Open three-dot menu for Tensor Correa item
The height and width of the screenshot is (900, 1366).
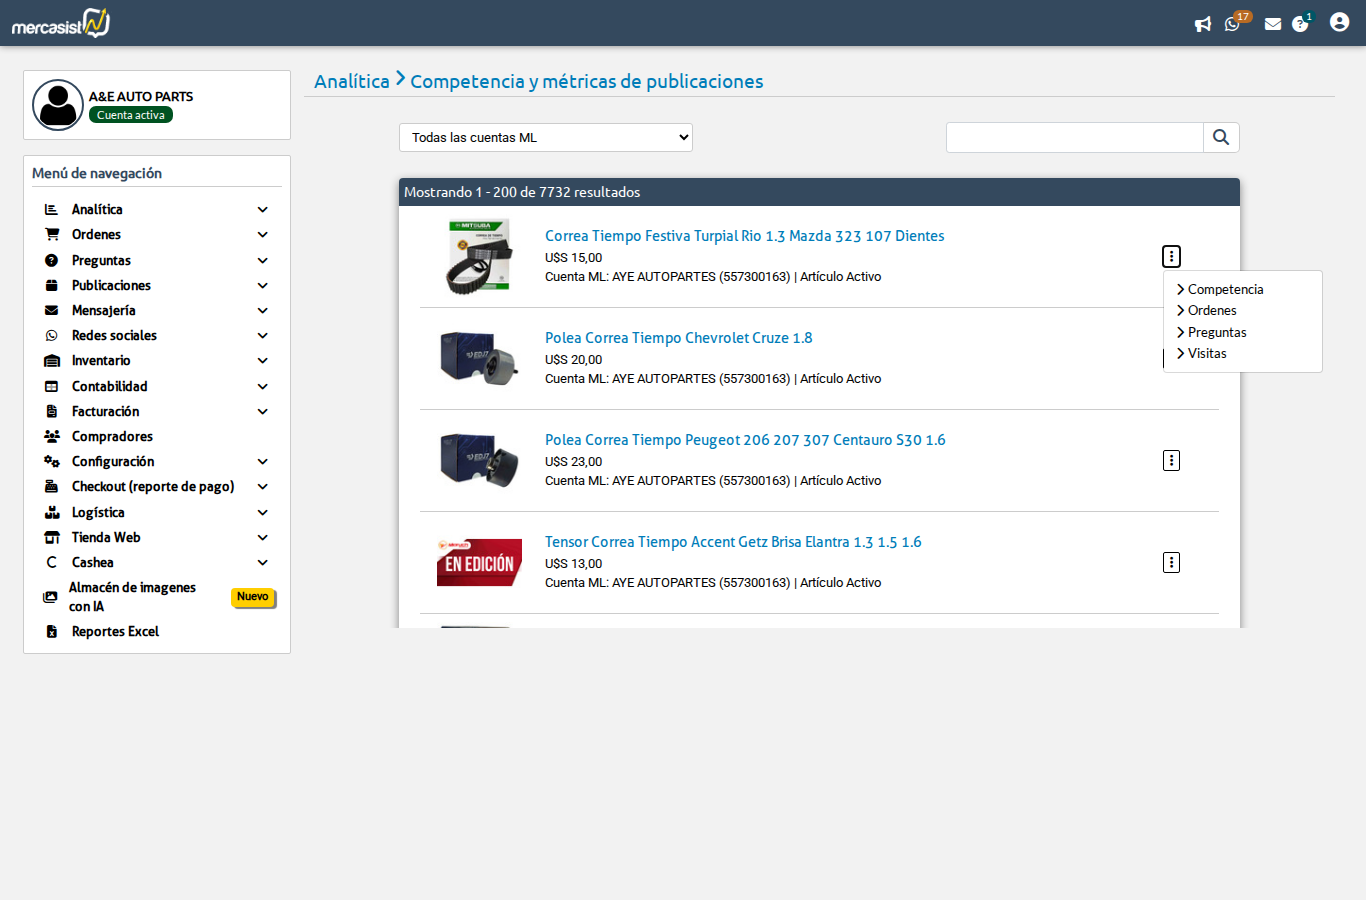(1171, 562)
